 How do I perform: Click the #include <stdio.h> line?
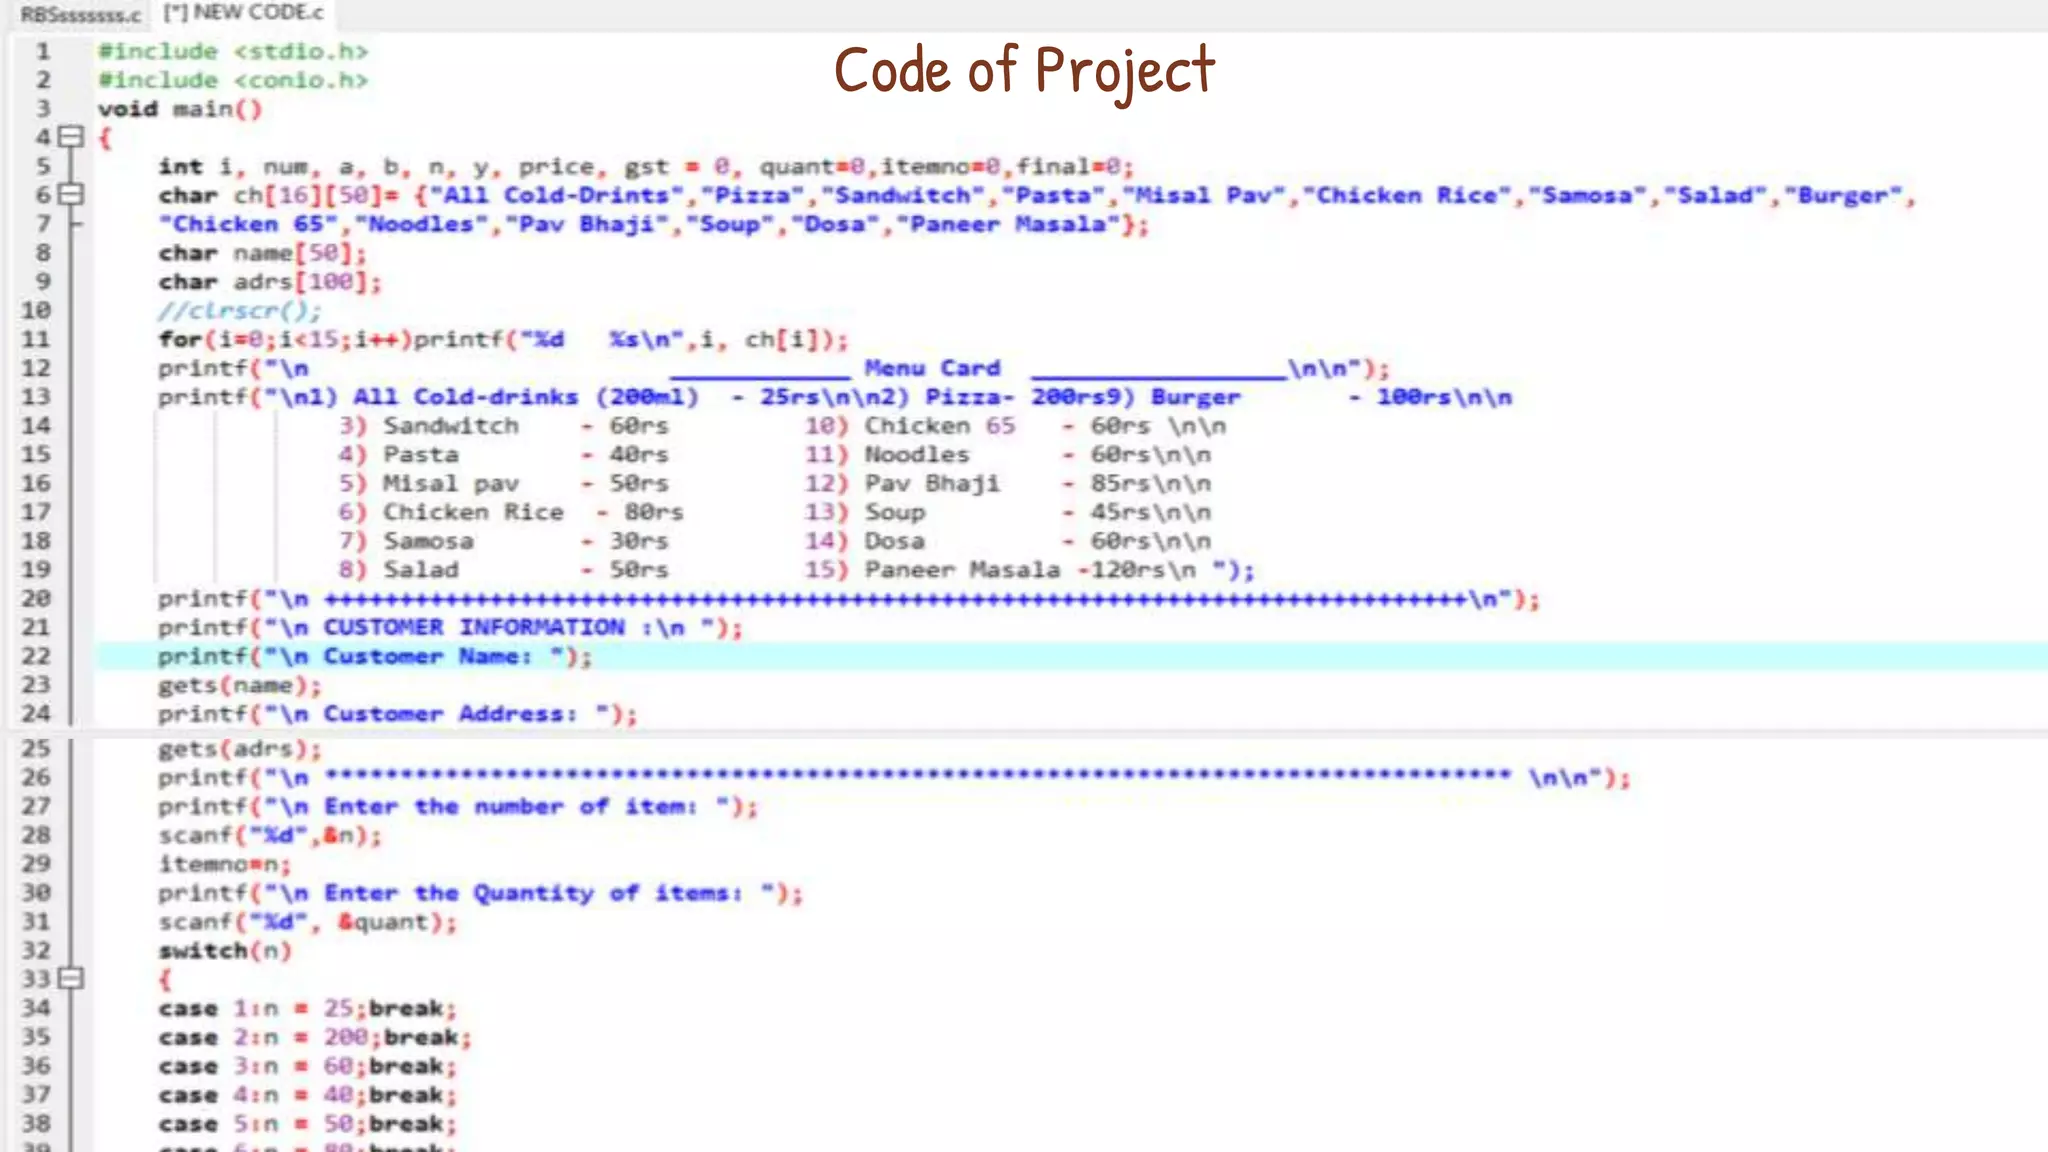pyautogui.click(x=233, y=51)
